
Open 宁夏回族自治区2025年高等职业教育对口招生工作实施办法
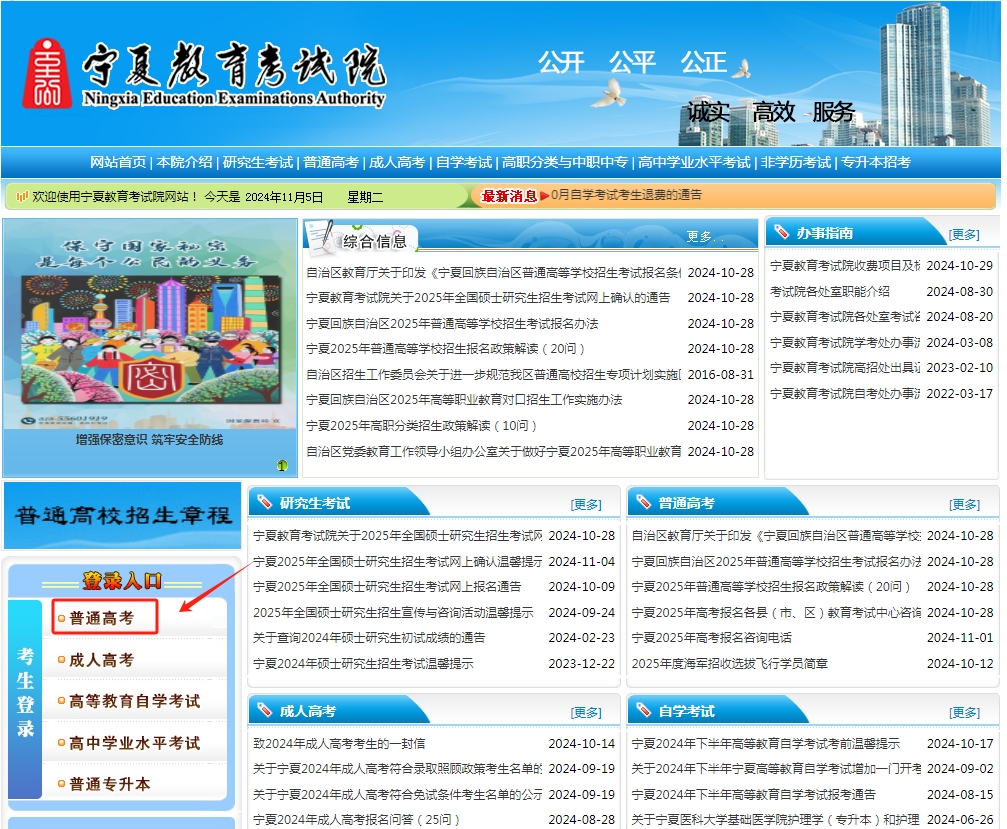[x=464, y=400]
